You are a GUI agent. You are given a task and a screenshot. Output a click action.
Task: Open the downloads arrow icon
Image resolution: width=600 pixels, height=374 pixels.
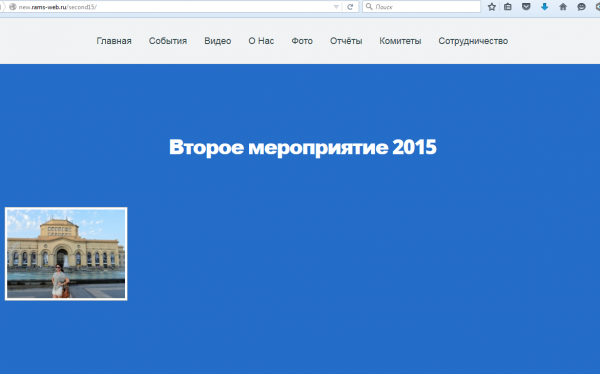[x=545, y=7]
